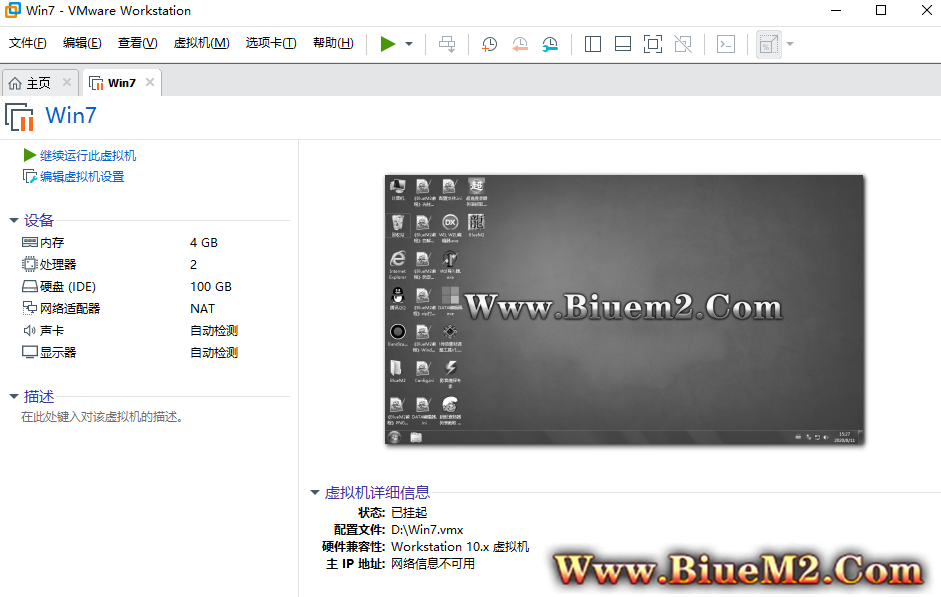Screen dimensions: 941x597
Task: Toggle the thumbnail bar view icon
Action: coord(622,44)
